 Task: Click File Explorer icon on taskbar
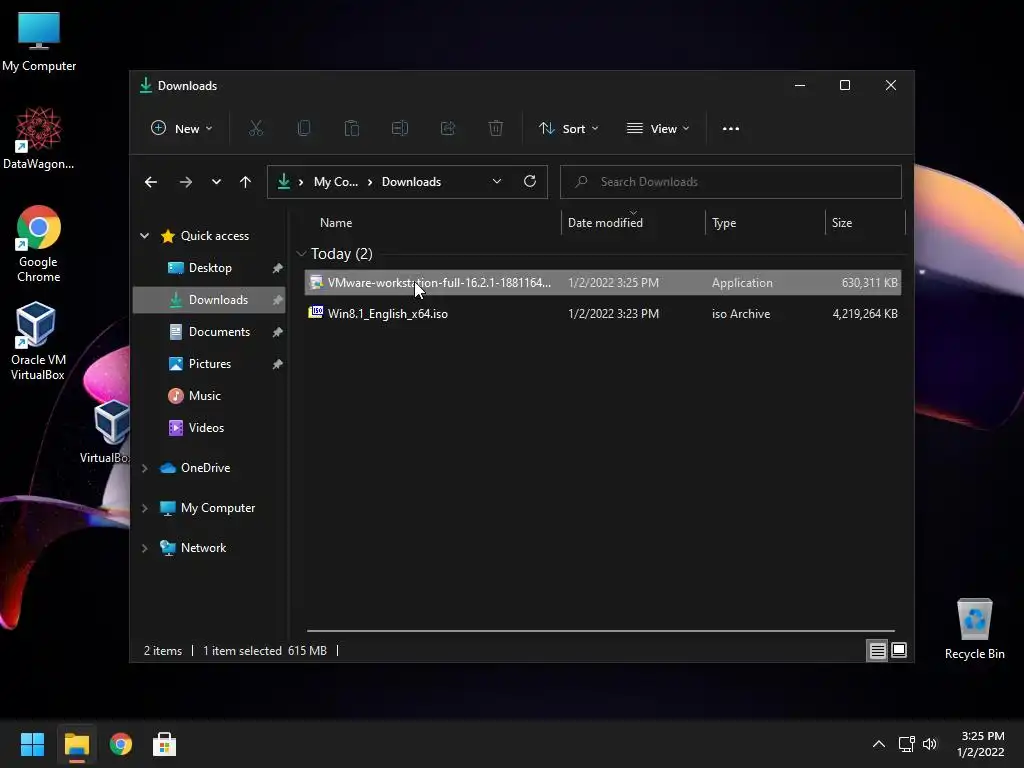76,744
